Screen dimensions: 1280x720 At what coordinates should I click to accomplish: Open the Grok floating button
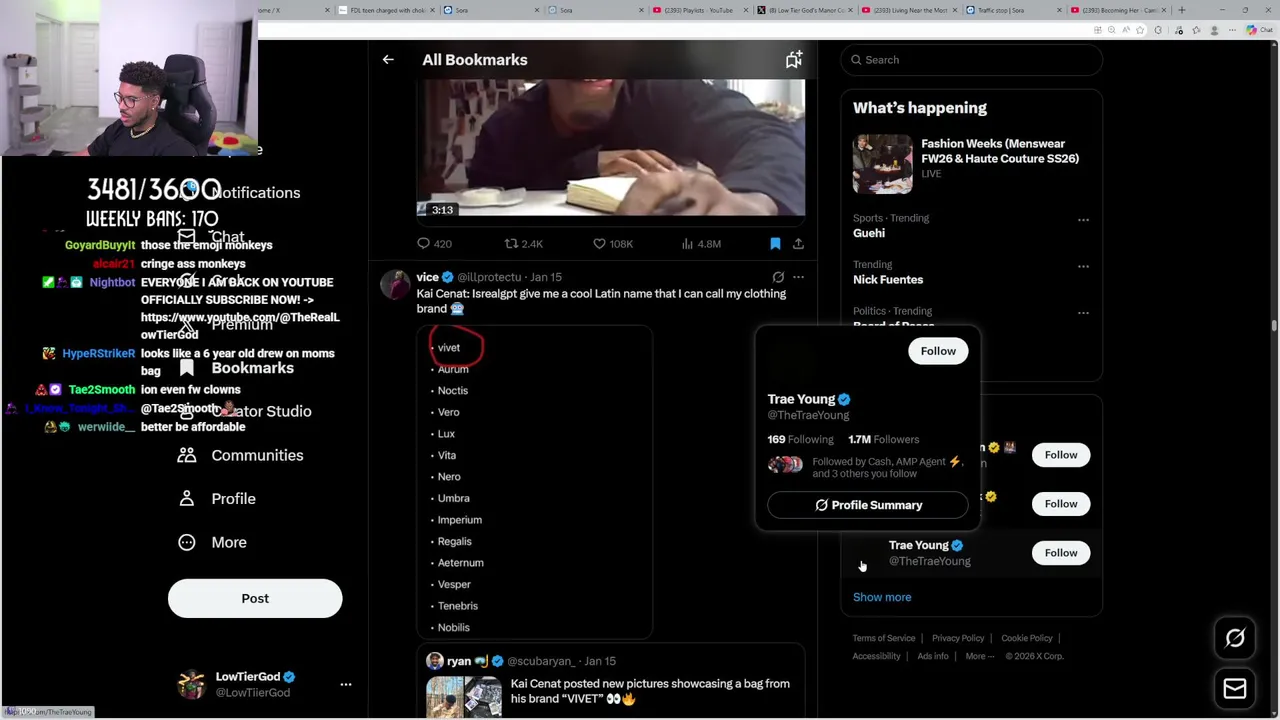pyautogui.click(x=1235, y=638)
